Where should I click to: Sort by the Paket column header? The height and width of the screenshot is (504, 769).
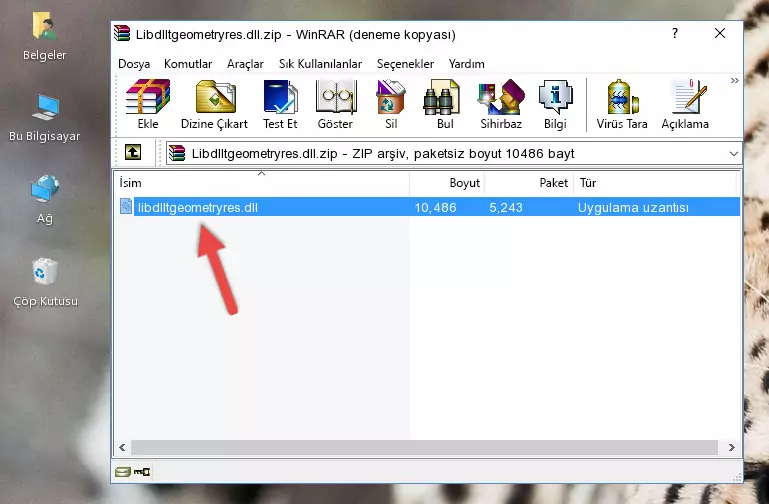pos(529,183)
